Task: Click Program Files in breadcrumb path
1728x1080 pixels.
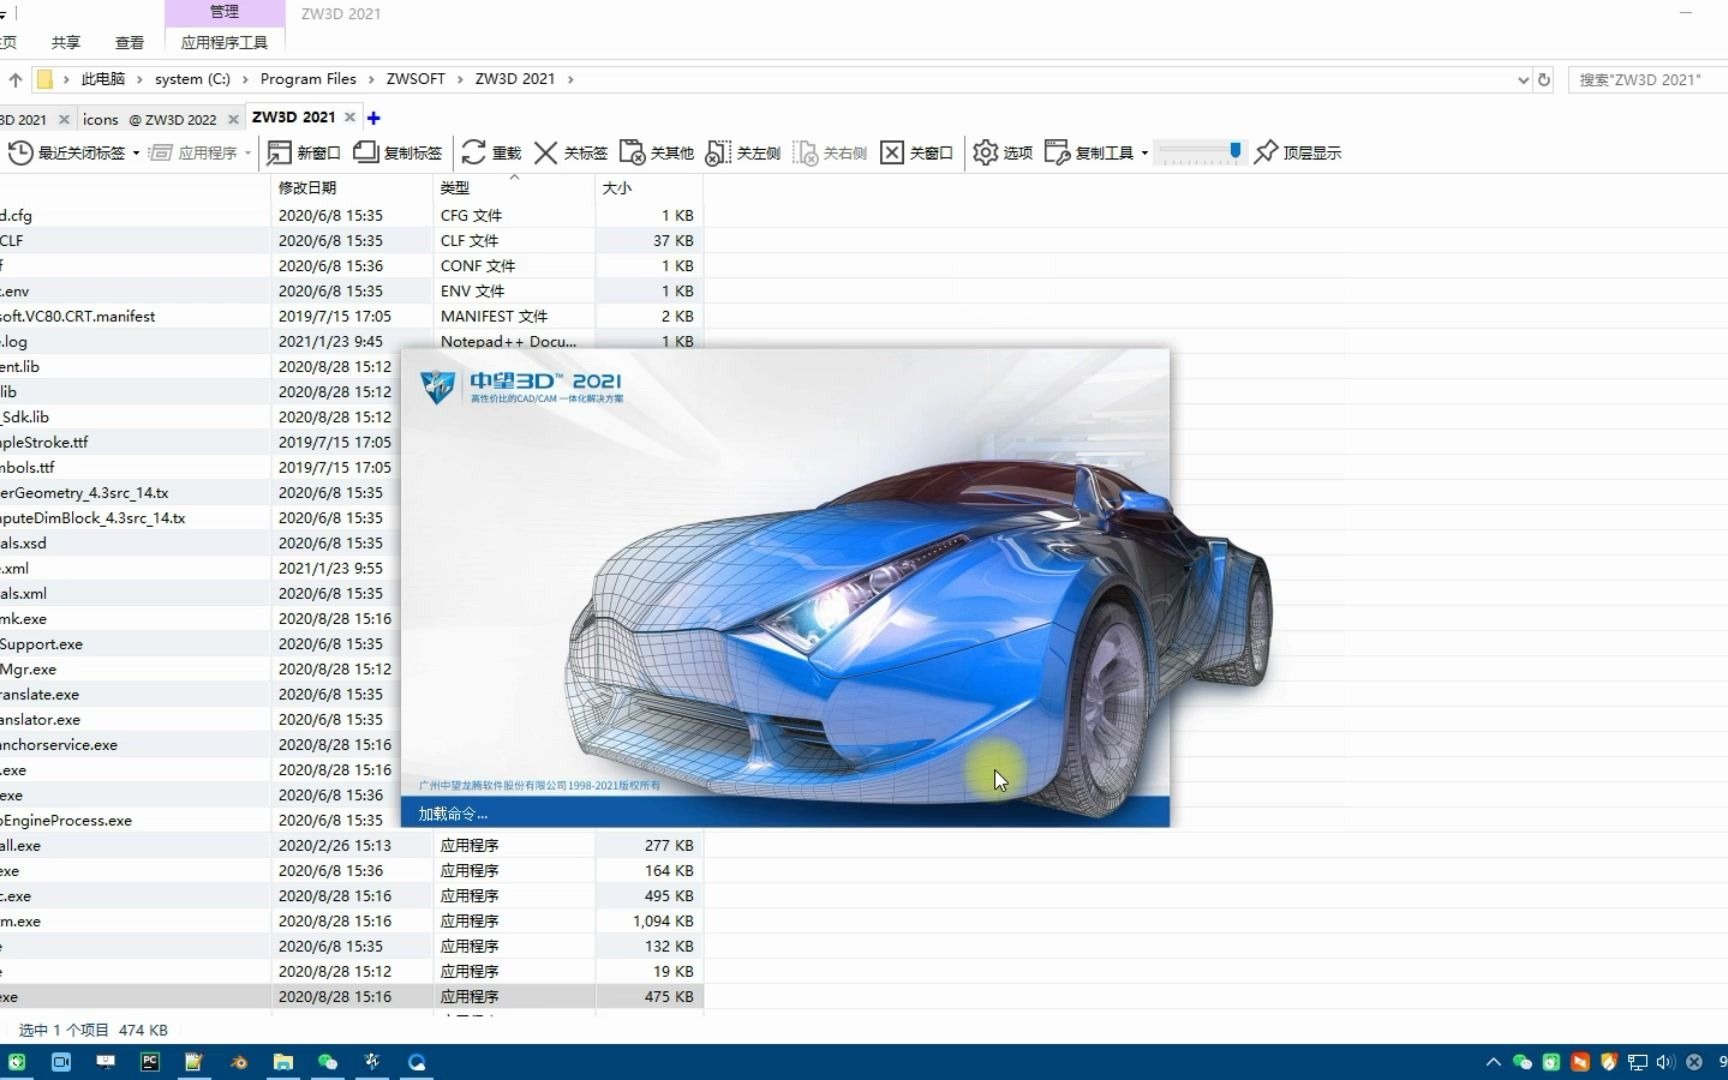Action: (308, 79)
